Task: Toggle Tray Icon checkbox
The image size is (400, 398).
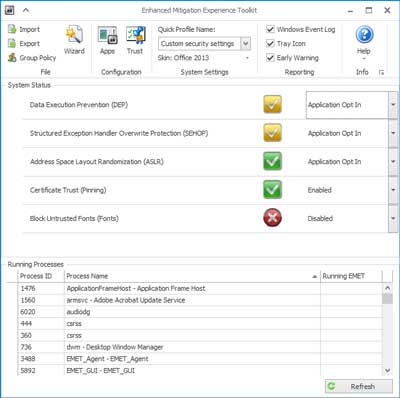Action: [270, 44]
